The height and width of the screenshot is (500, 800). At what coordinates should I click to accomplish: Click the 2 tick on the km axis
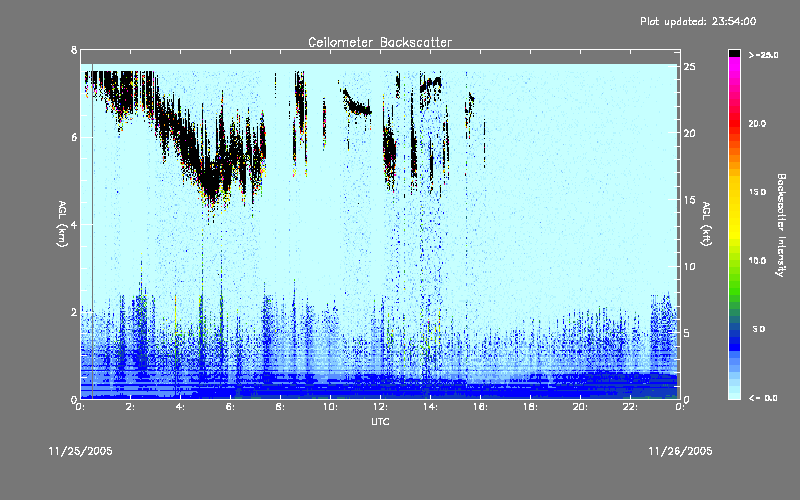click(x=74, y=312)
